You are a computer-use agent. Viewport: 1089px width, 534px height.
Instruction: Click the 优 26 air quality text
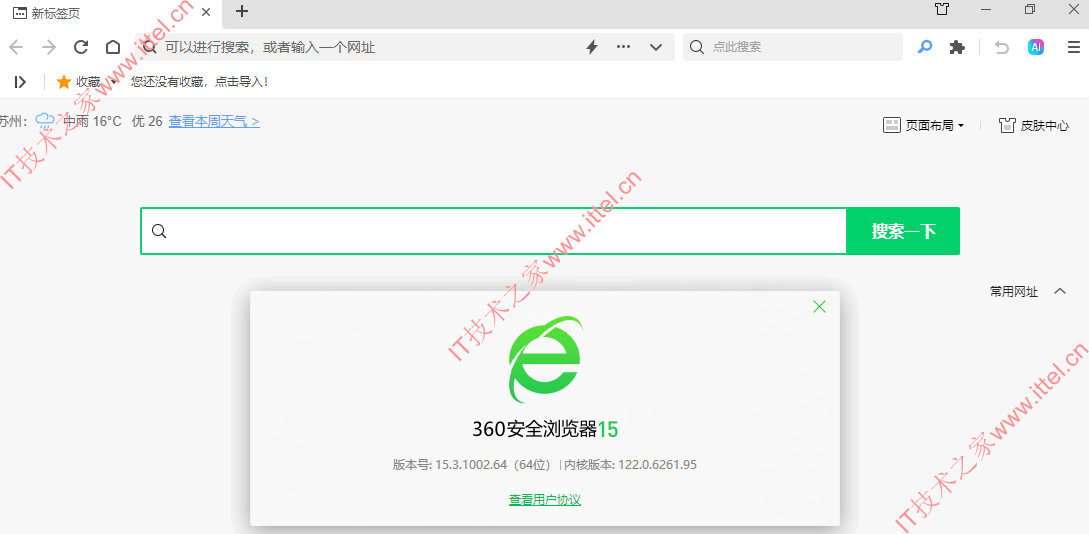[147, 122]
